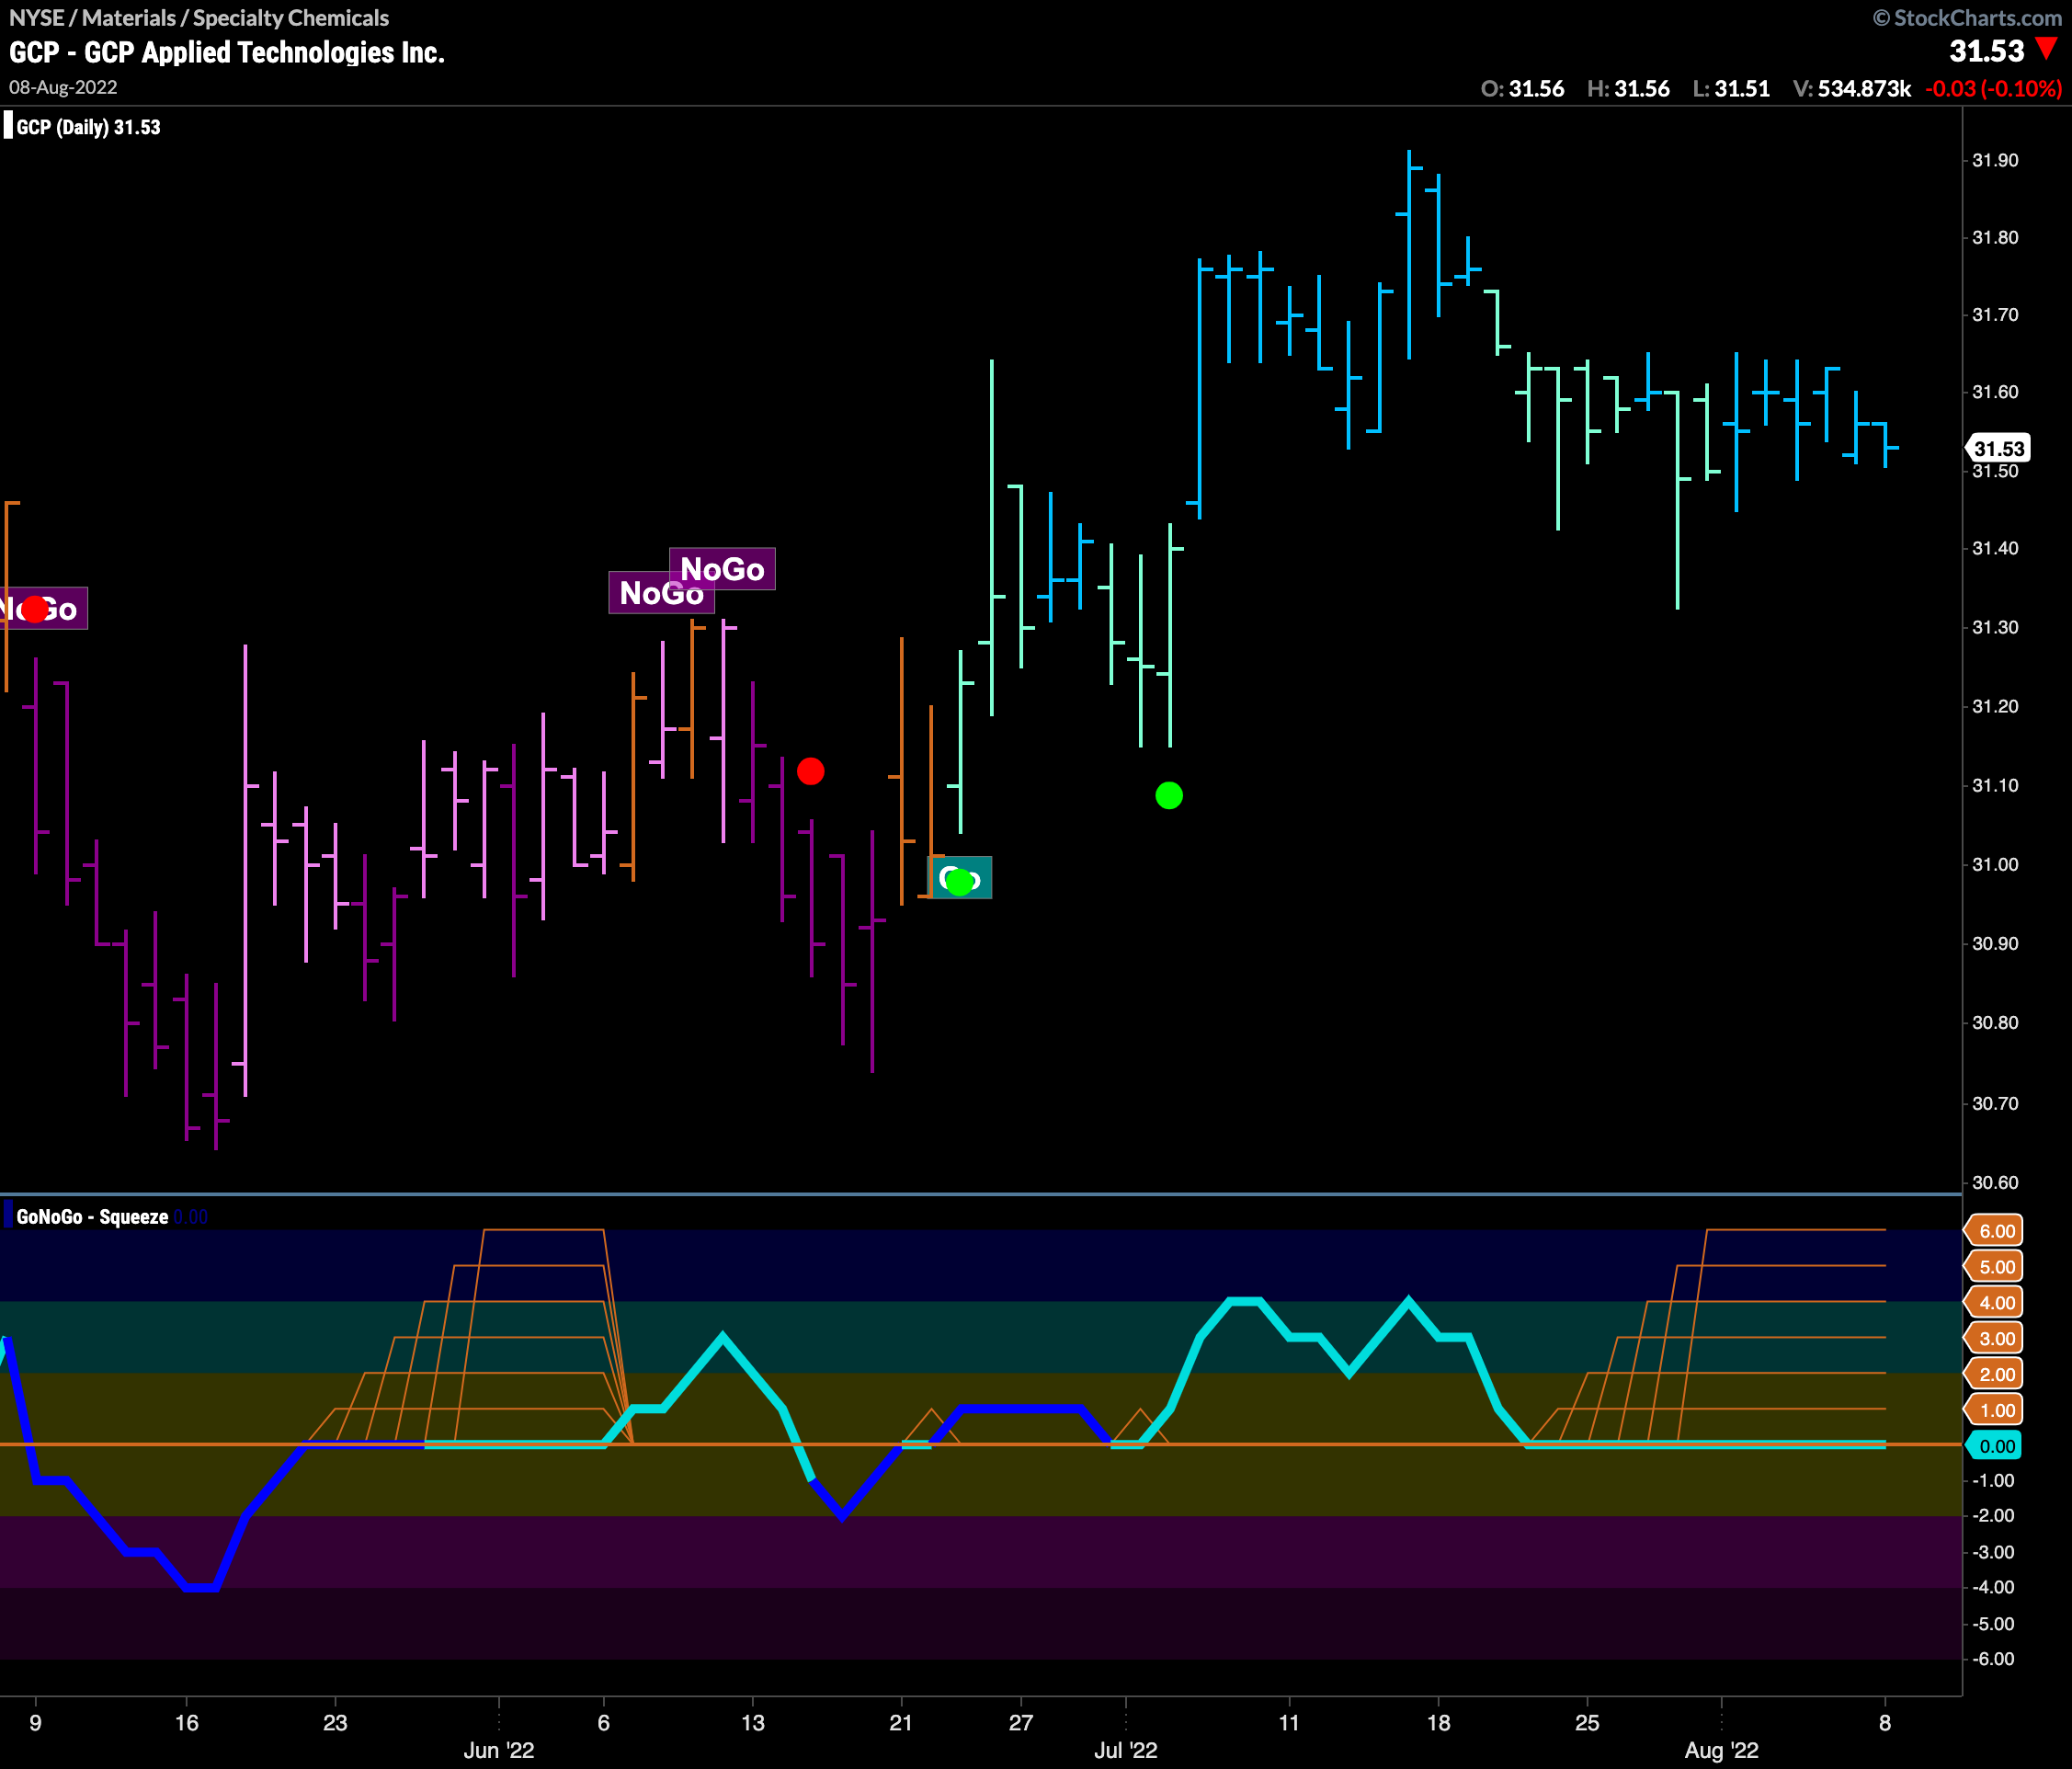This screenshot has width=2072, height=1769.
Task: Click the Aug '22 month label
Action: (1721, 1750)
